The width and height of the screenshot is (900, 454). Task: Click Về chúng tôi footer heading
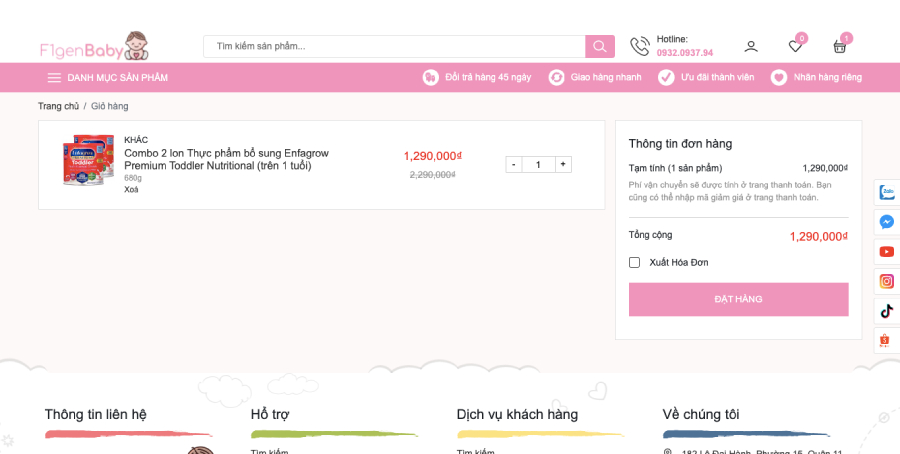[701, 414]
